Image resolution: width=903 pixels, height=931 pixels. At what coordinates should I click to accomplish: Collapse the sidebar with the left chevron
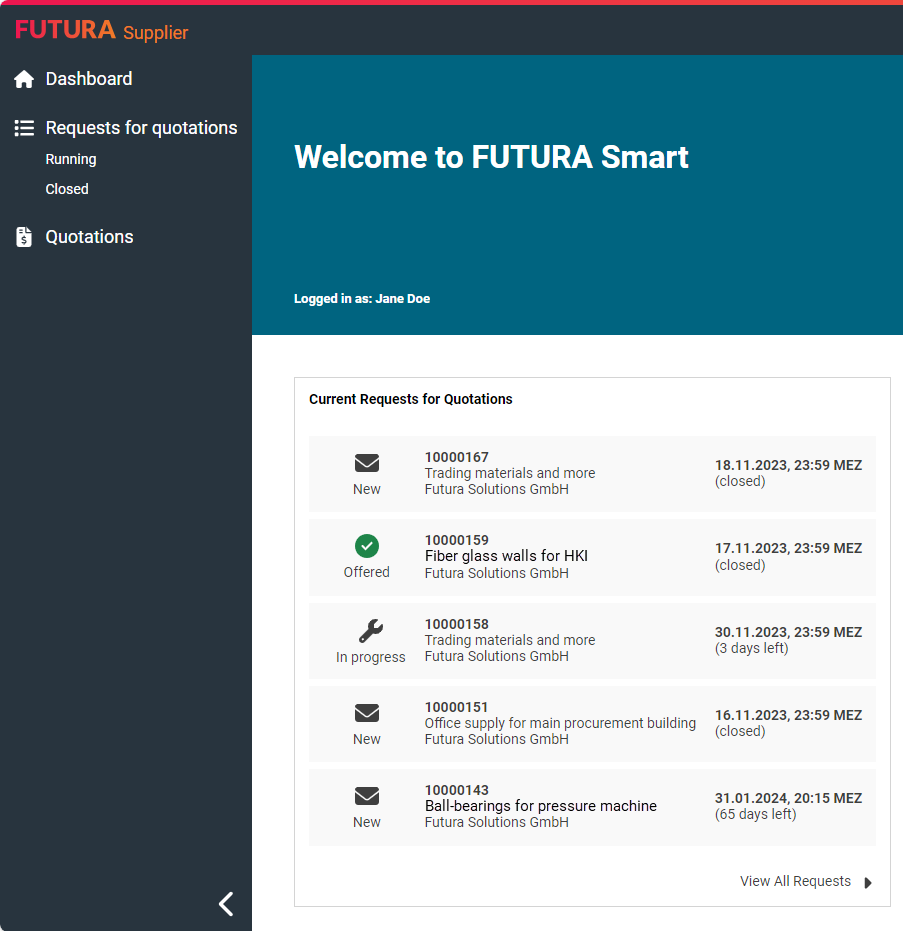click(x=226, y=904)
